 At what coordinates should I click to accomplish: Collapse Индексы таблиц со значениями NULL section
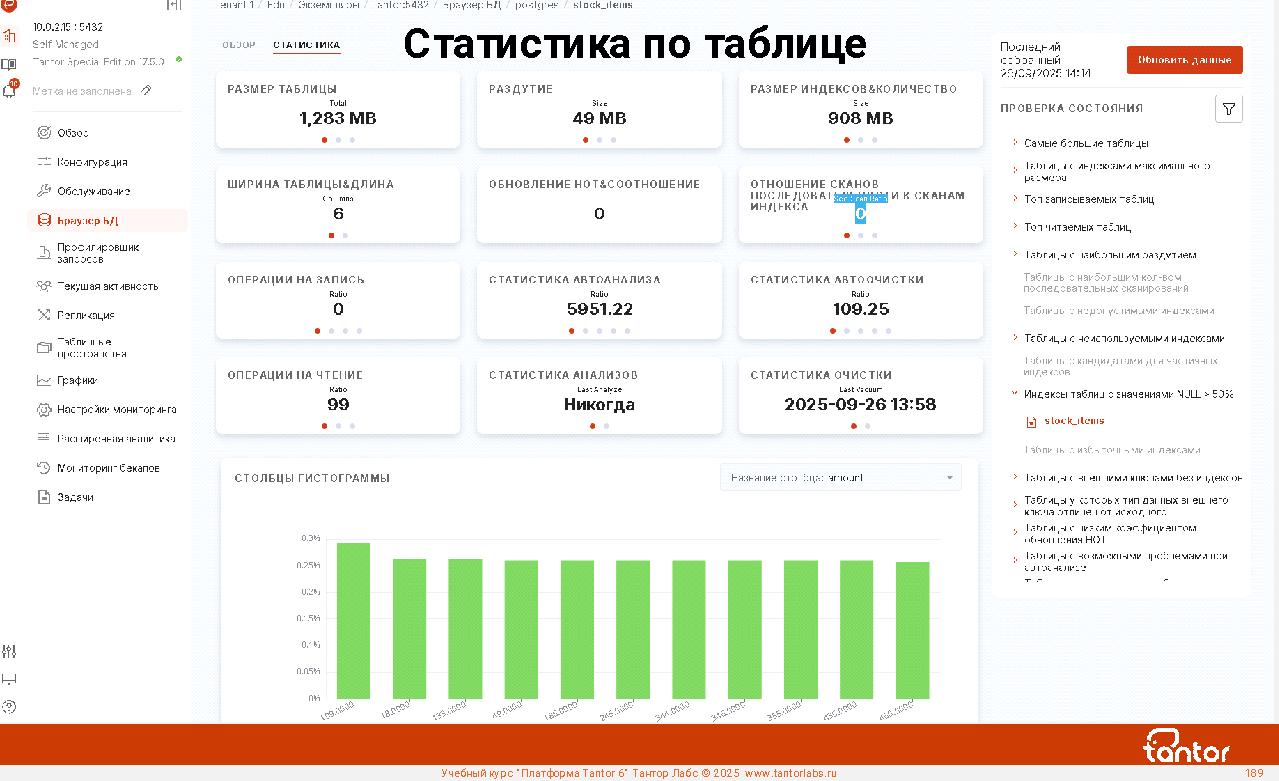point(1015,394)
